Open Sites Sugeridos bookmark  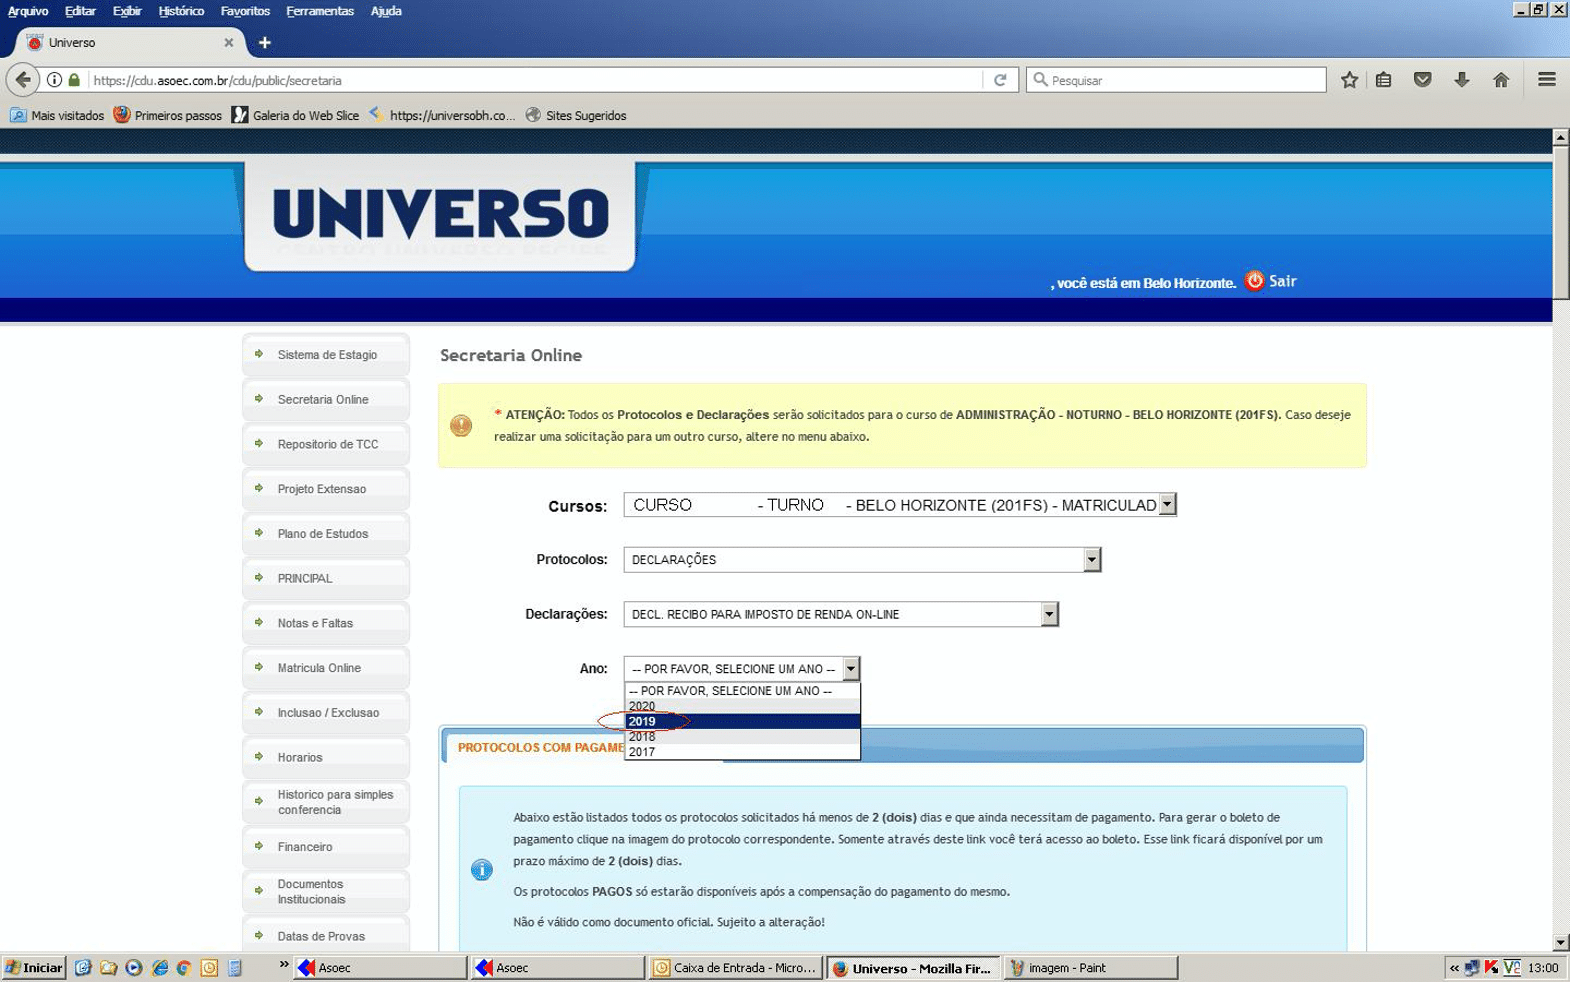[576, 115]
